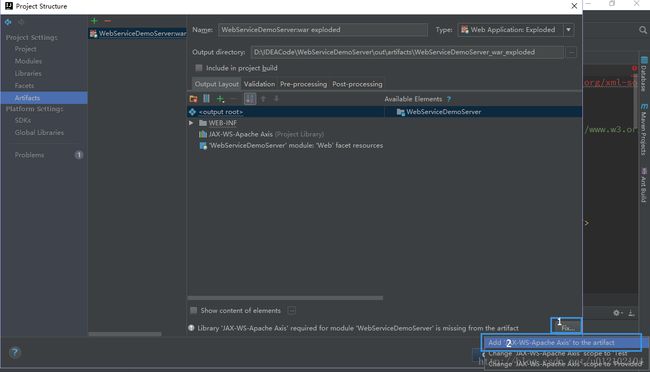Click the Output directory path field
Viewport: 650px width, 372px height.
tap(407, 52)
